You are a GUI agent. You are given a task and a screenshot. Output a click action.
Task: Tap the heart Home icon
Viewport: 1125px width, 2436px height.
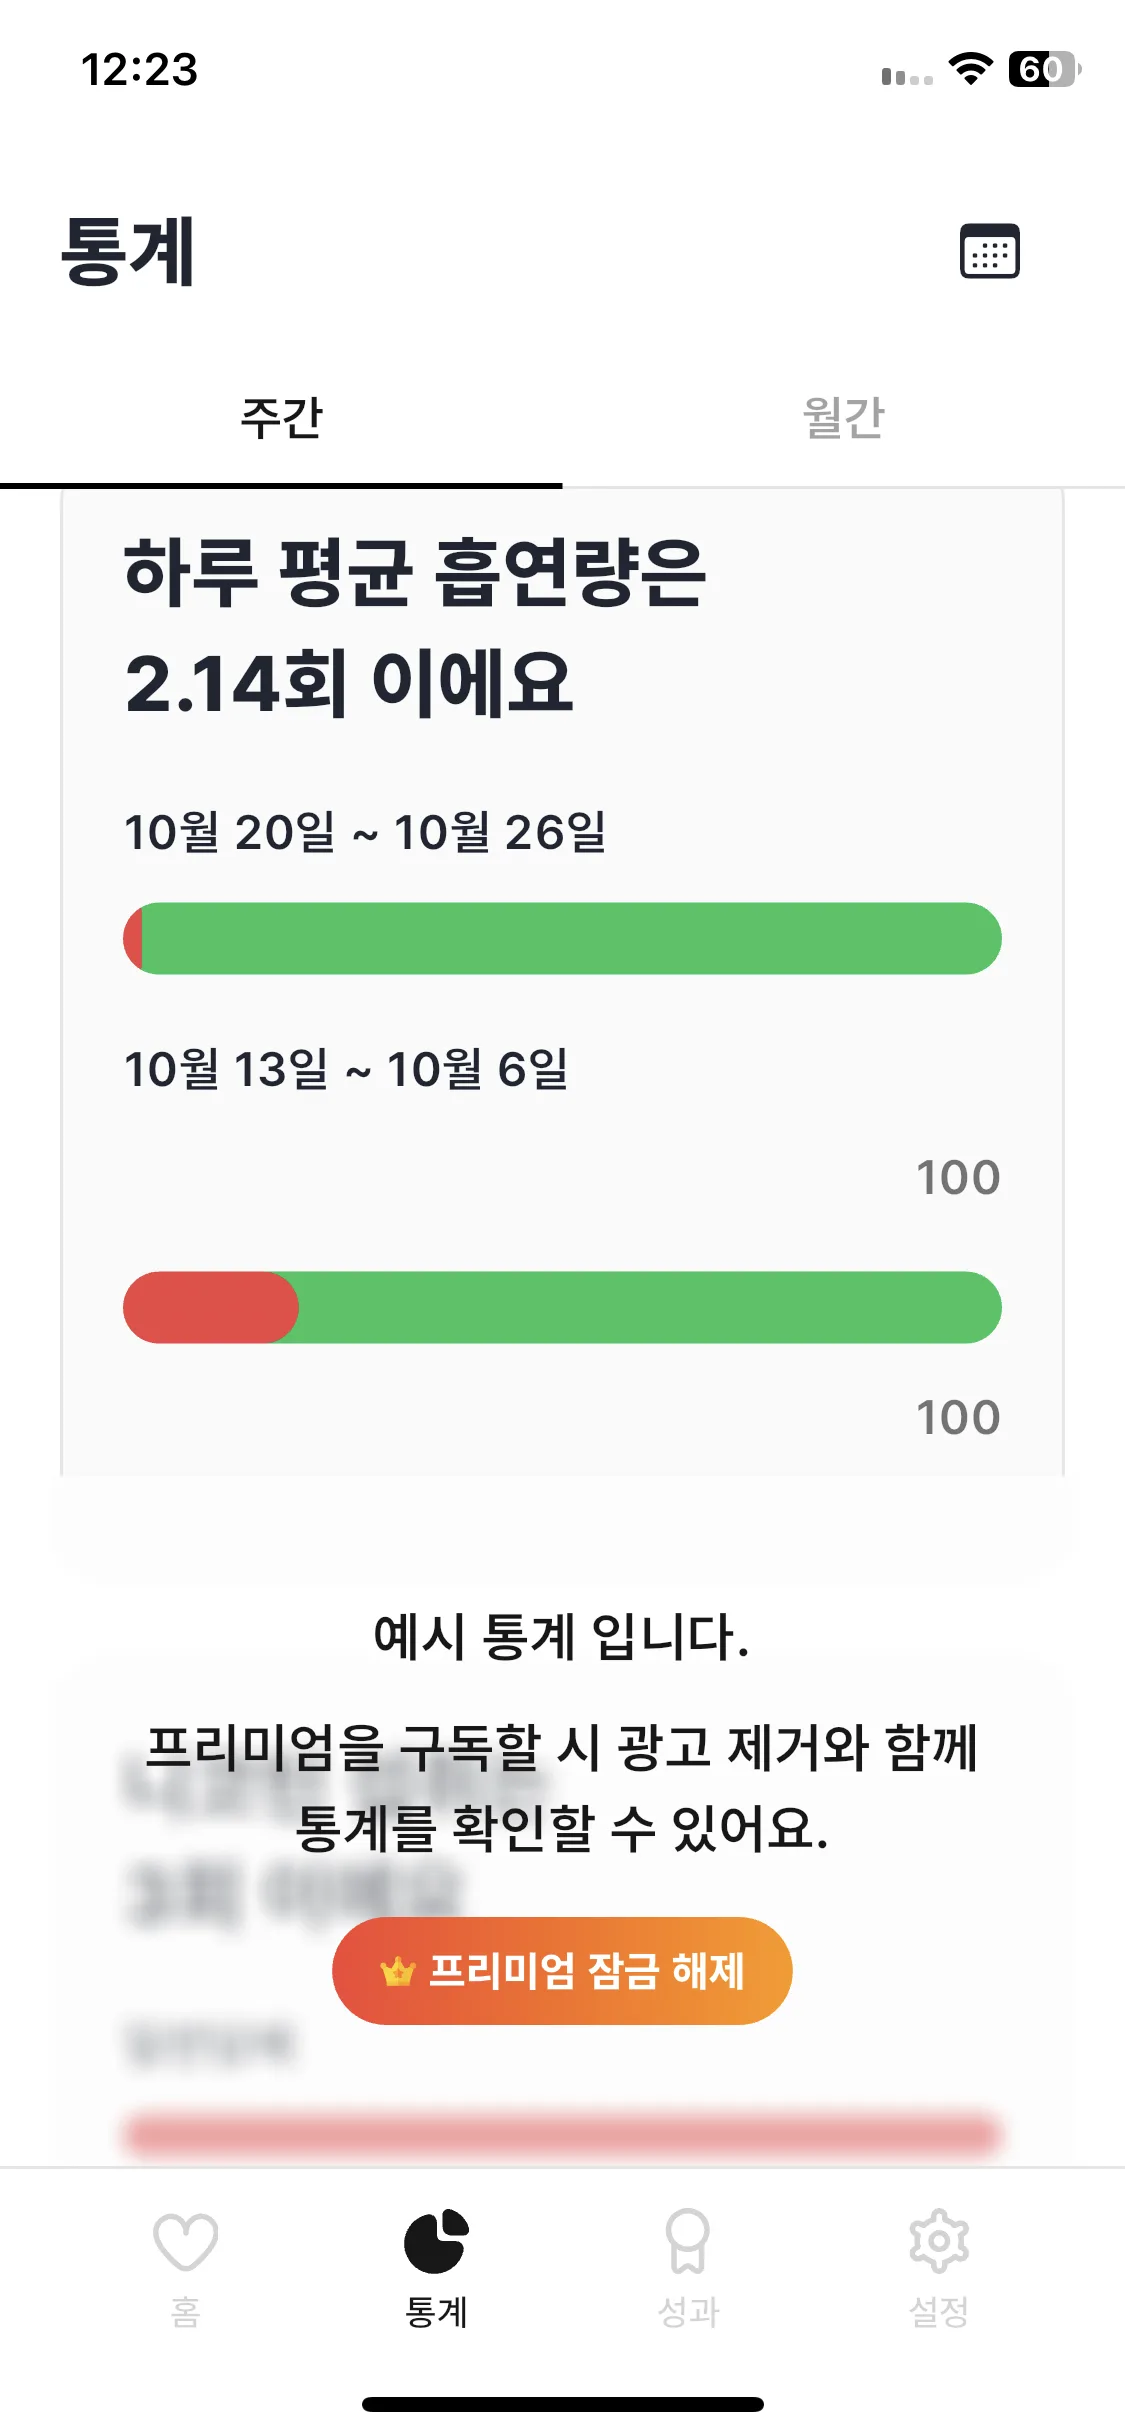coord(186,2242)
